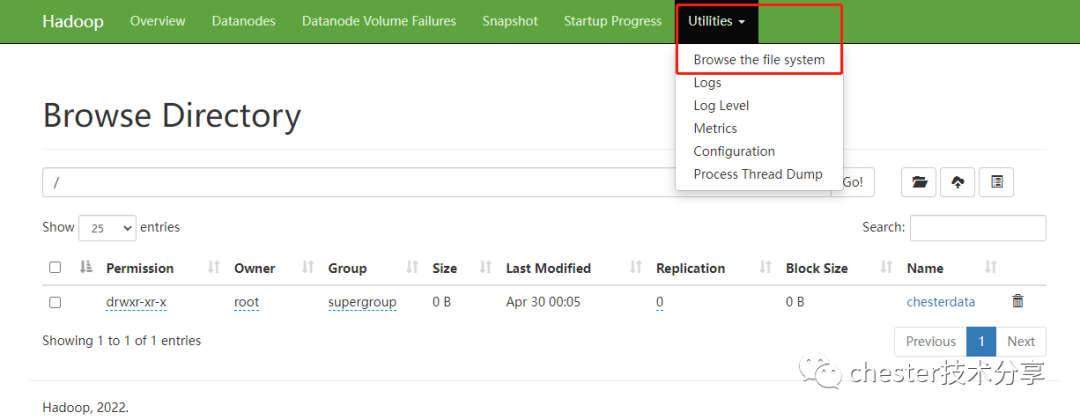
Task: Collapse the Utilities dropdown menu
Action: pos(717,21)
